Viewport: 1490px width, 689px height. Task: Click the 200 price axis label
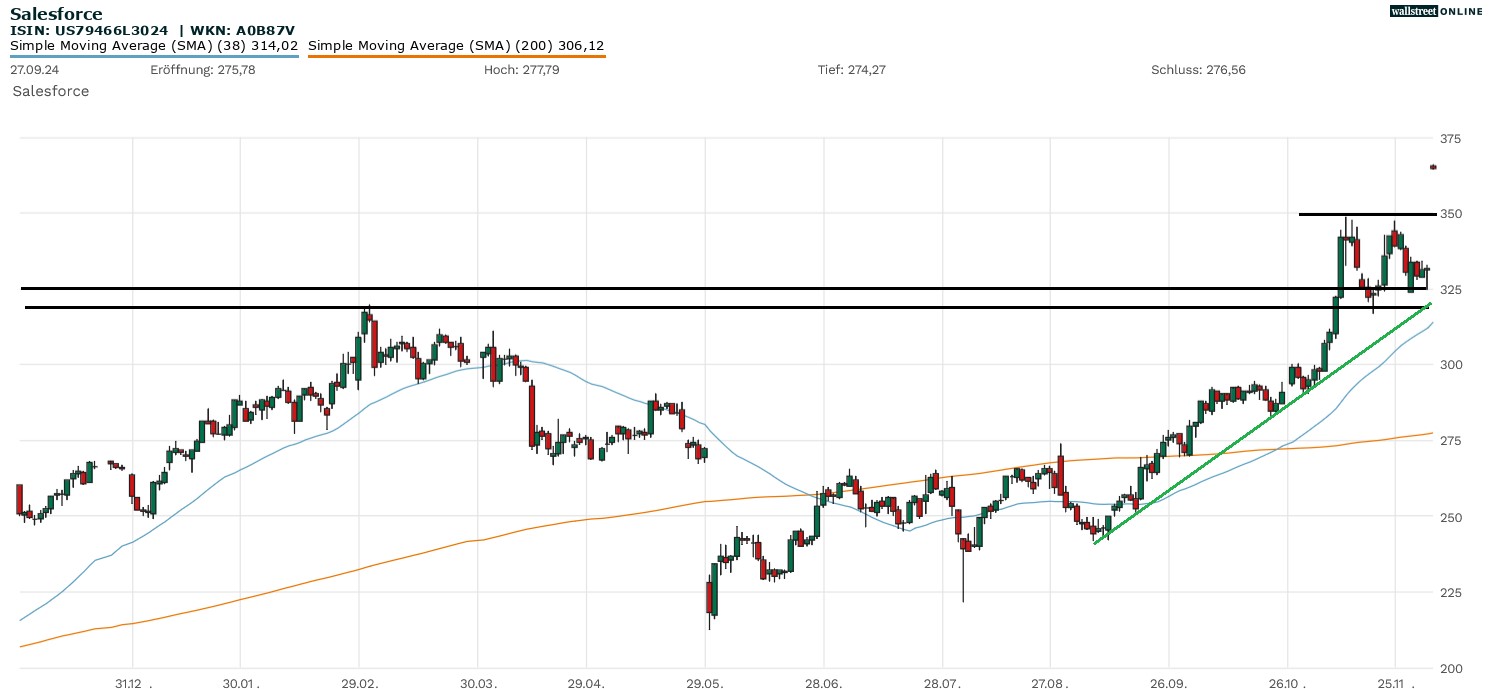click(1450, 668)
